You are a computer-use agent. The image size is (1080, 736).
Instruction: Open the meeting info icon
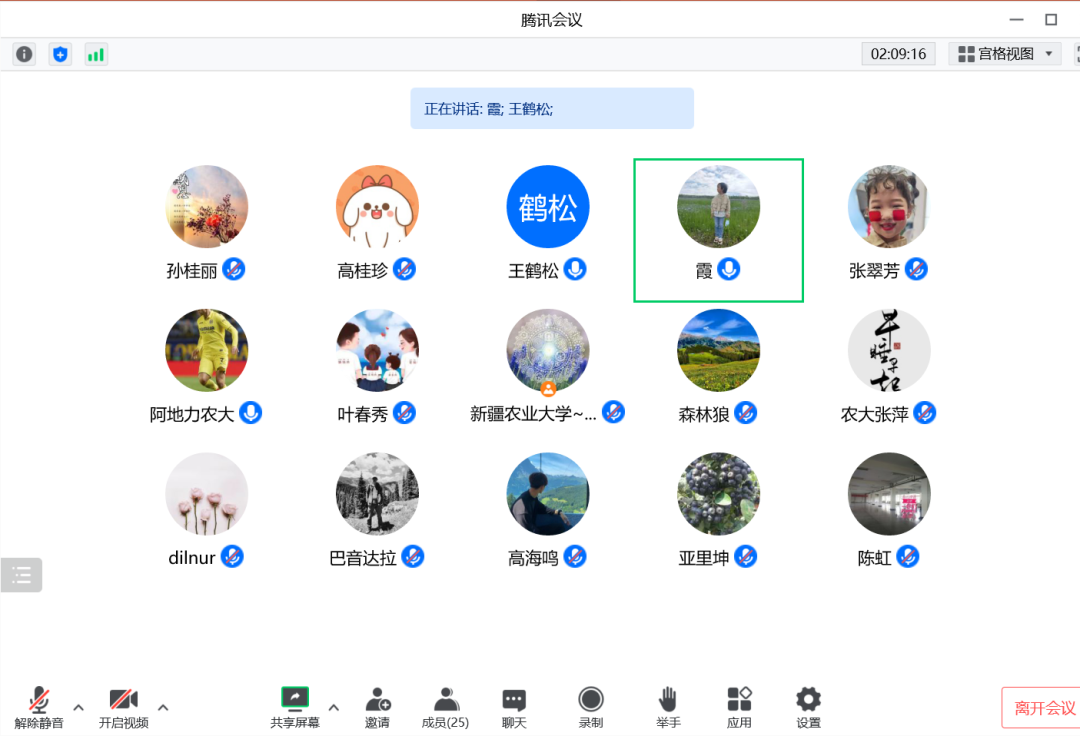(24, 54)
